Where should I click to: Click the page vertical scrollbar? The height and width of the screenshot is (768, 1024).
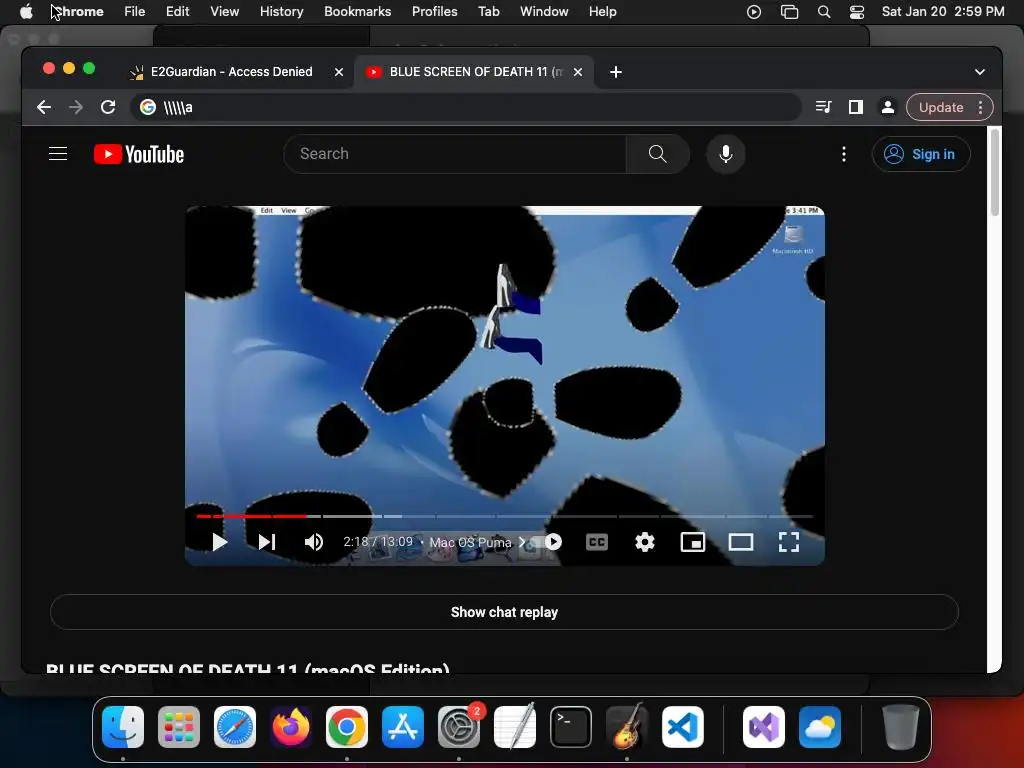[x=995, y=172]
